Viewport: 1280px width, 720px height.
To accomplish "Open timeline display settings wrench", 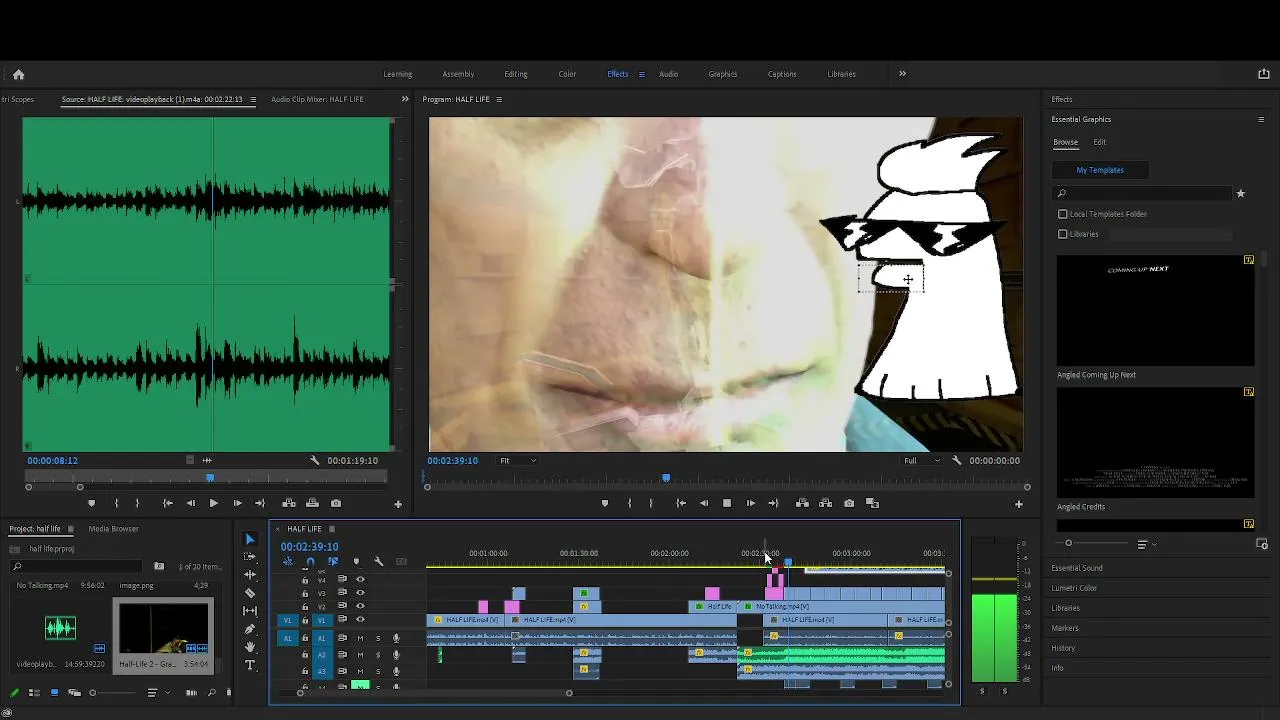I will tap(379, 561).
